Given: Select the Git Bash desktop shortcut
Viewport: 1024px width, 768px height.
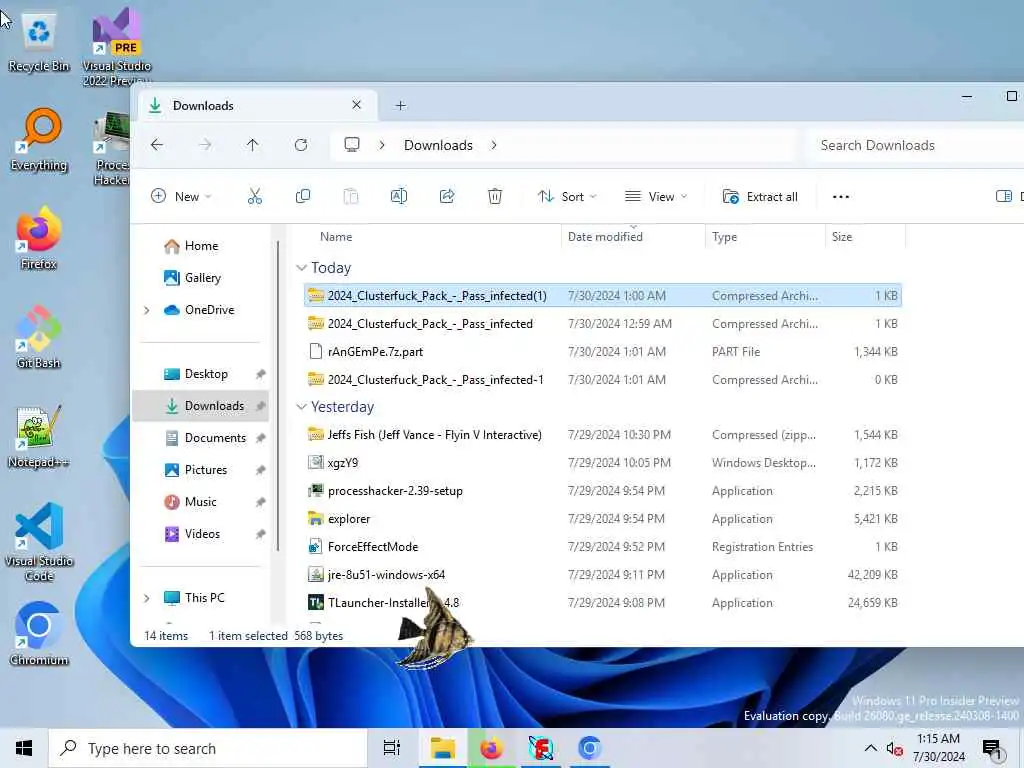Looking at the screenshot, I should pyautogui.click(x=39, y=338).
